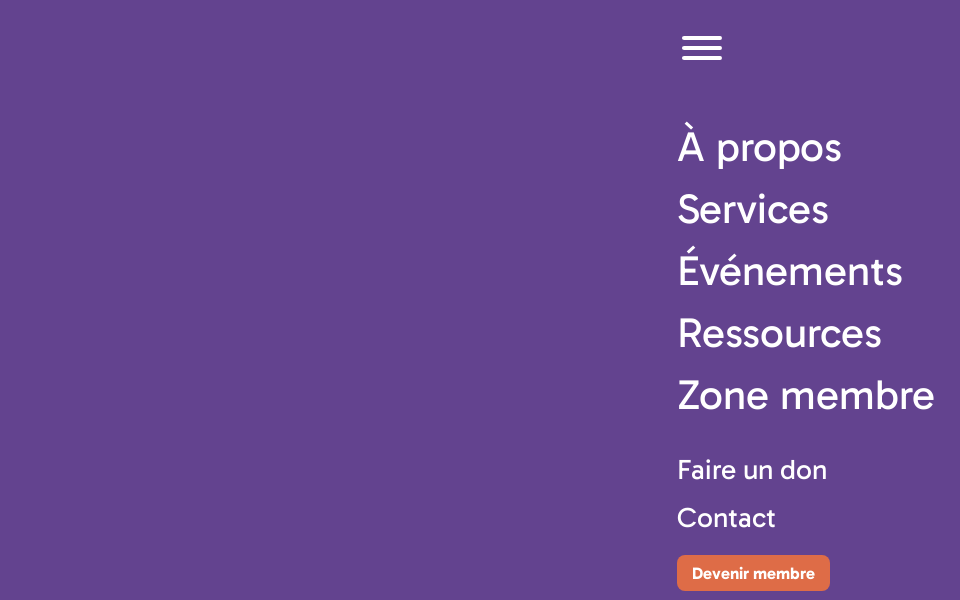Image resolution: width=960 pixels, height=600 pixels.
Task: Select Faire un don in the menu
Action: click(x=752, y=470)
